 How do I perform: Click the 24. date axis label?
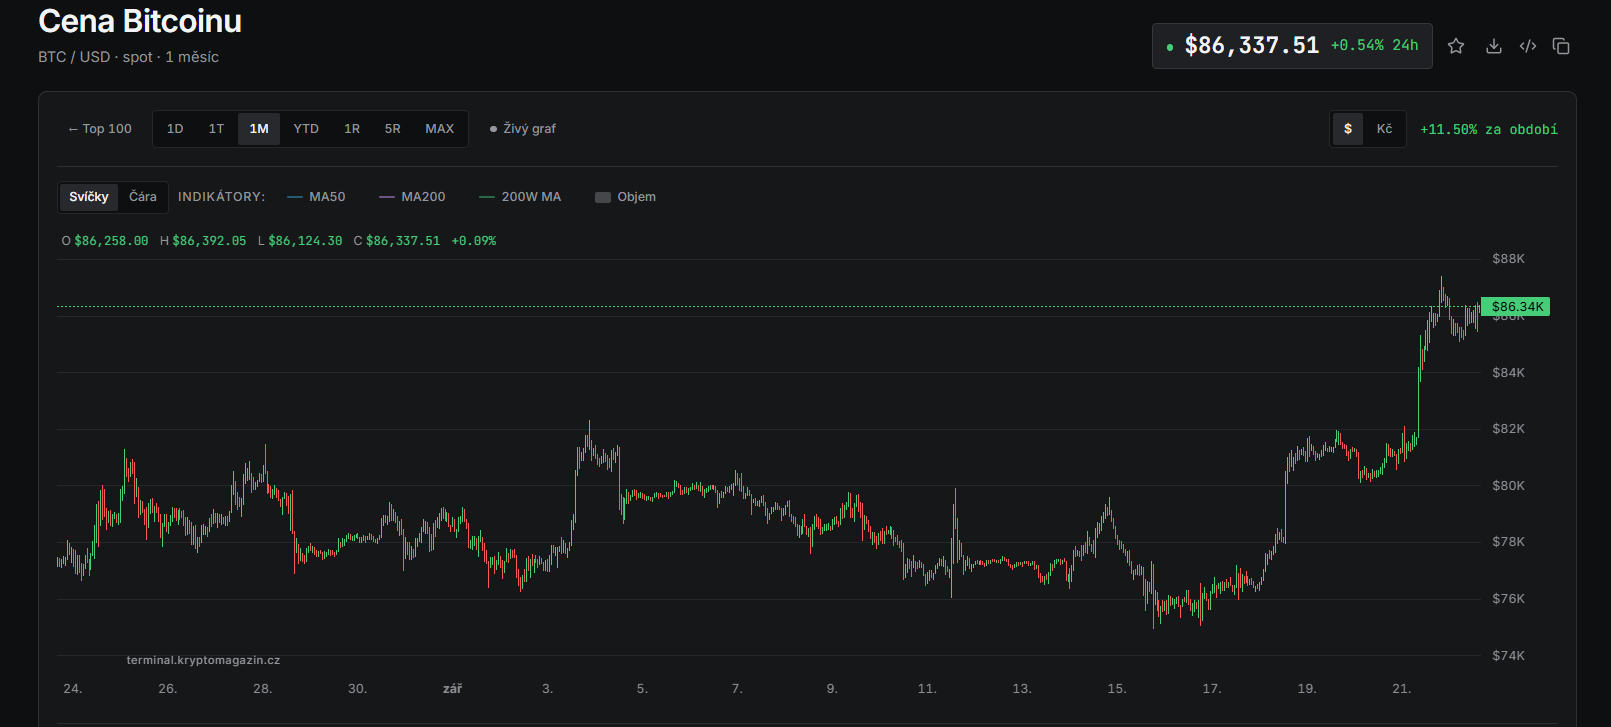click(x=73, y=689)
